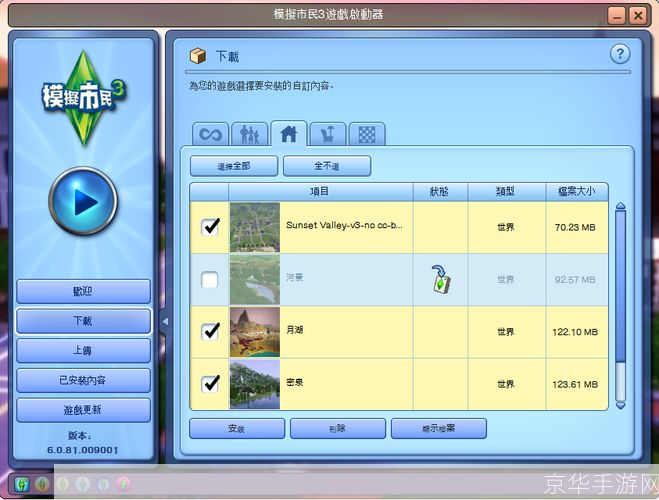Open help with the question mark icon
This screenshot has height=500, width=659.
tap(620, 55)
